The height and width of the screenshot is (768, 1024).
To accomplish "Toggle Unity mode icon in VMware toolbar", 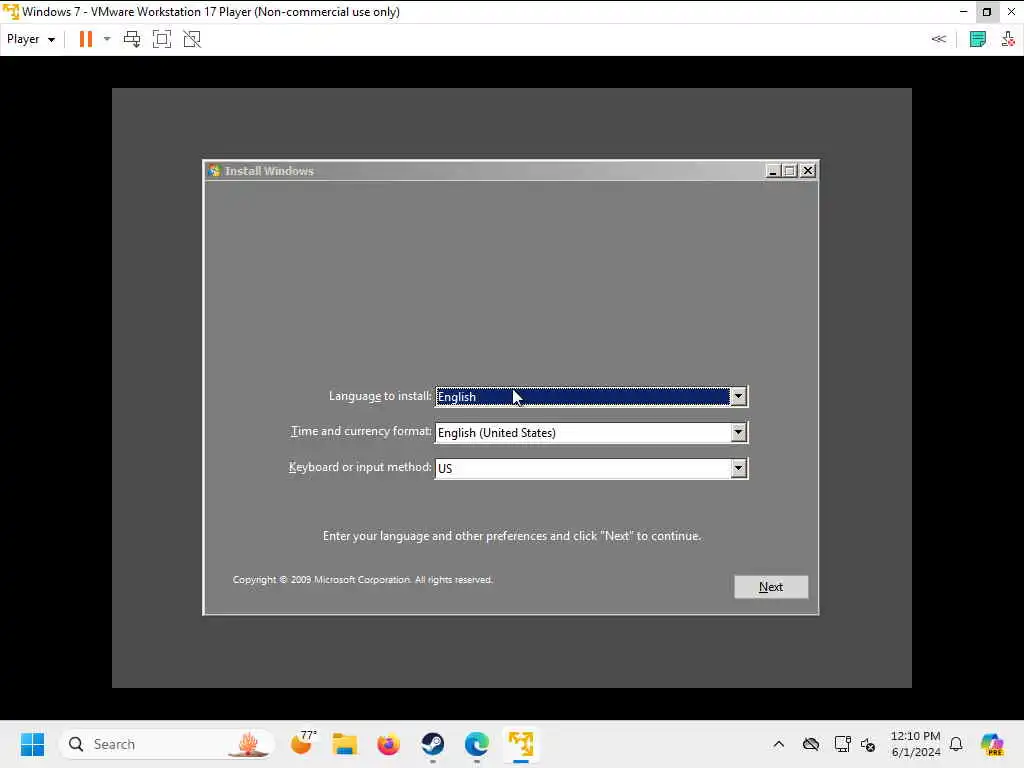I will (192, 39).
